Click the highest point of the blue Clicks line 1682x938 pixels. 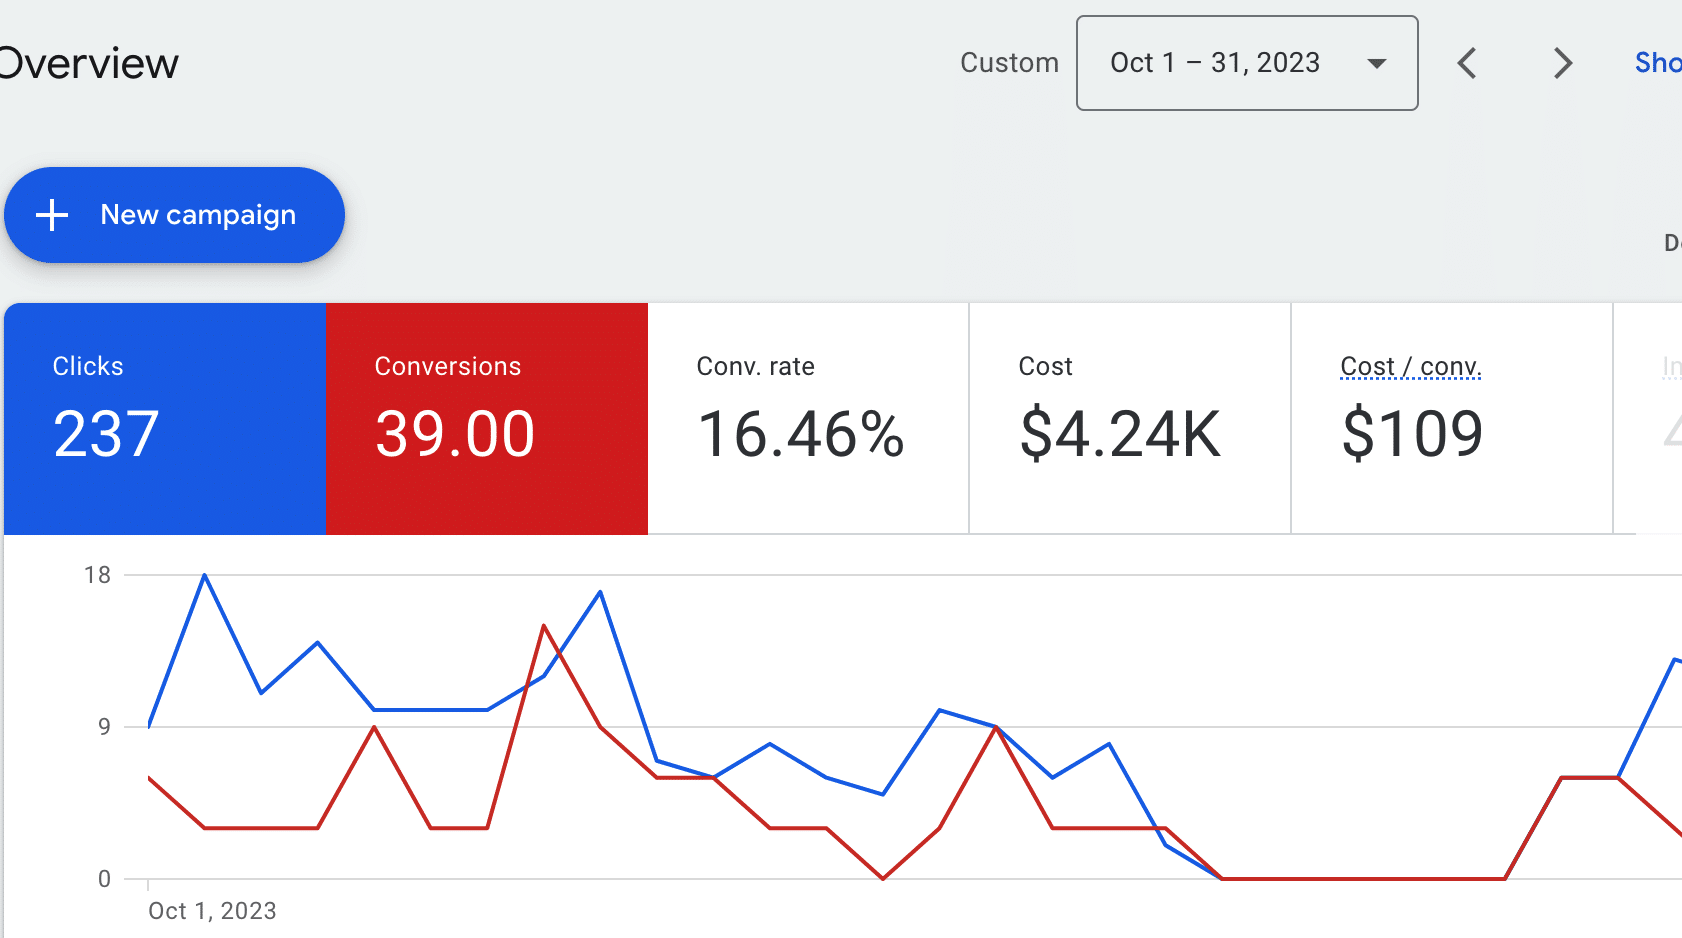coord(204,575)
